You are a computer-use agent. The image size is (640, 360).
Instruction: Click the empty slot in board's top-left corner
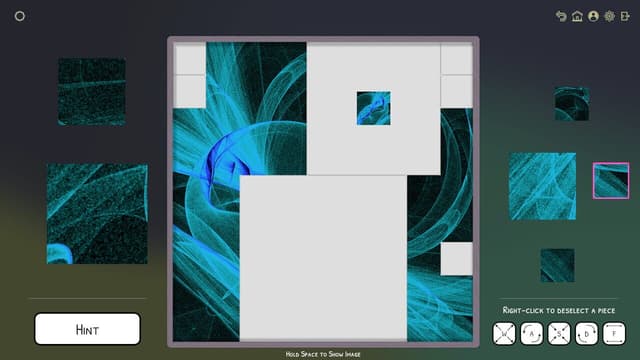190,59
